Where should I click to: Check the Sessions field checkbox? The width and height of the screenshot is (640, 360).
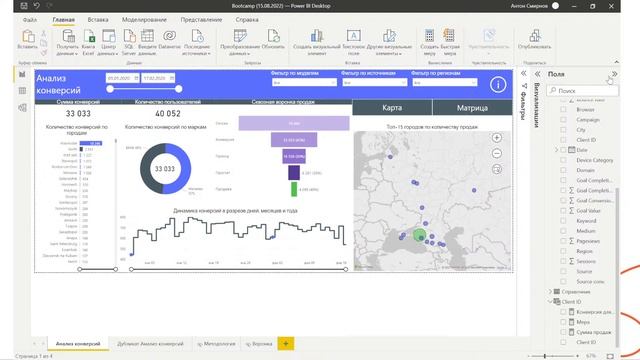[x=563, y=261]
